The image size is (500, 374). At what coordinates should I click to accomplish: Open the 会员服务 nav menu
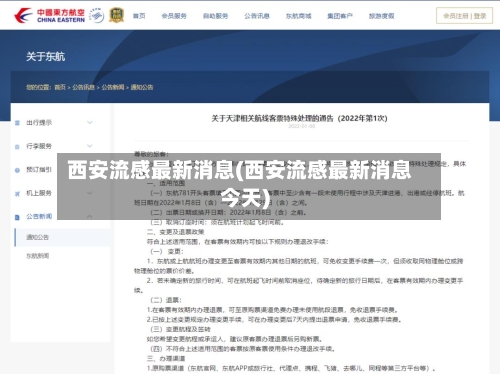click(x=174, y=16)
